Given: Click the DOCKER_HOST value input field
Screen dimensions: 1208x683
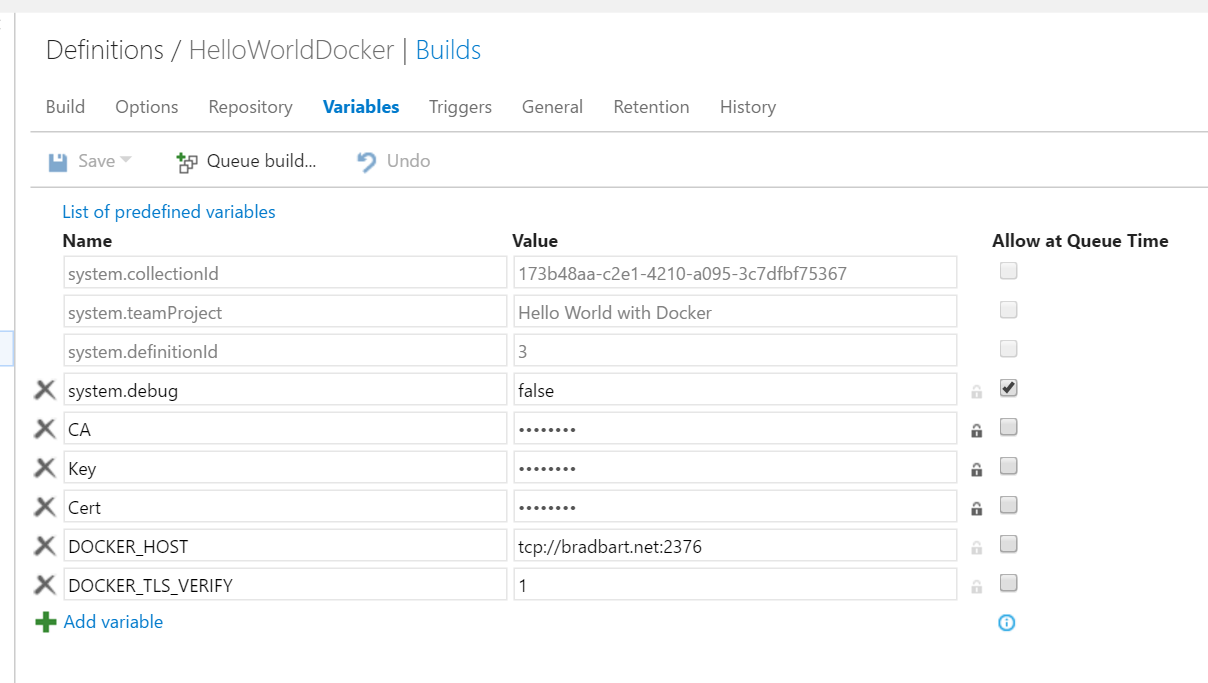Looking at the screenshot, I should 734,546.
